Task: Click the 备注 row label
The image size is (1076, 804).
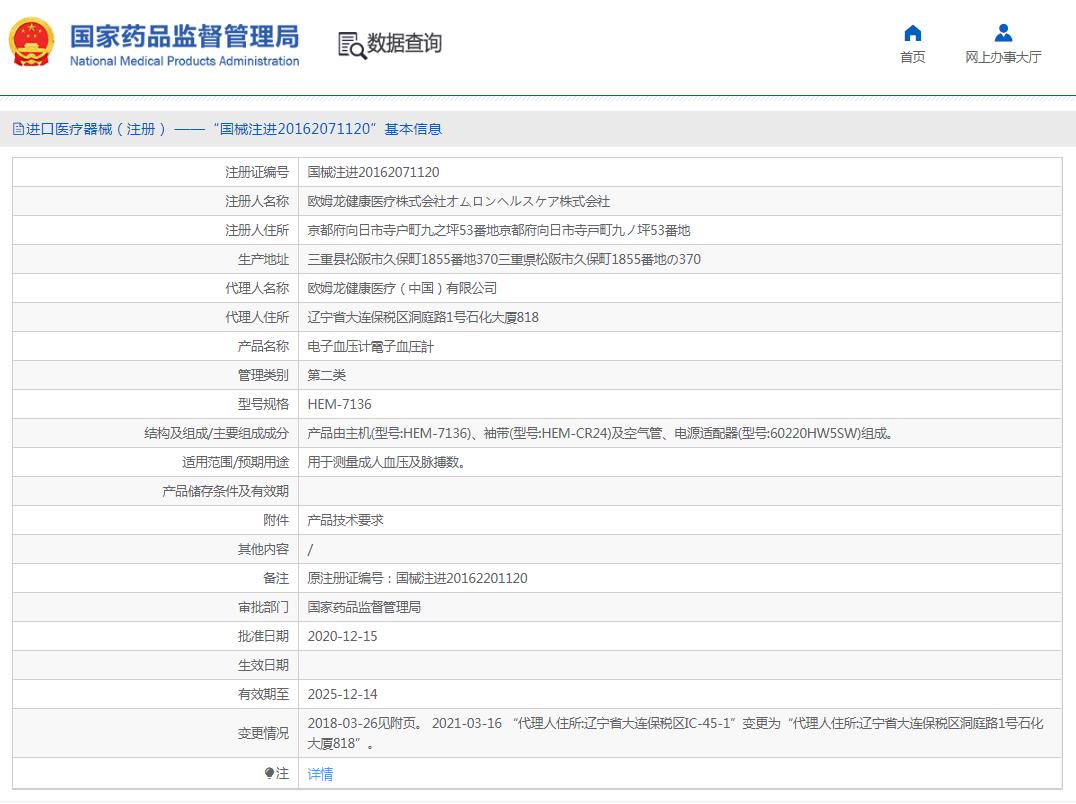Action: (276, 578)
